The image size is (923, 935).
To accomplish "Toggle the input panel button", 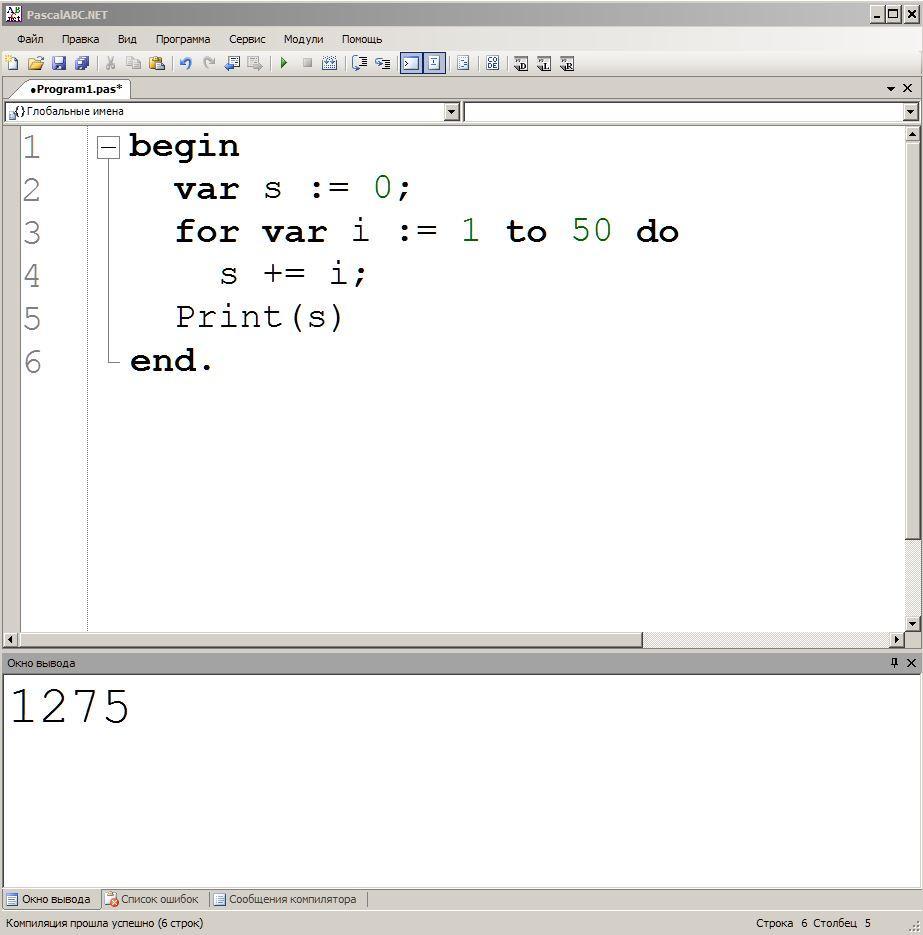I will pos(434,63).
